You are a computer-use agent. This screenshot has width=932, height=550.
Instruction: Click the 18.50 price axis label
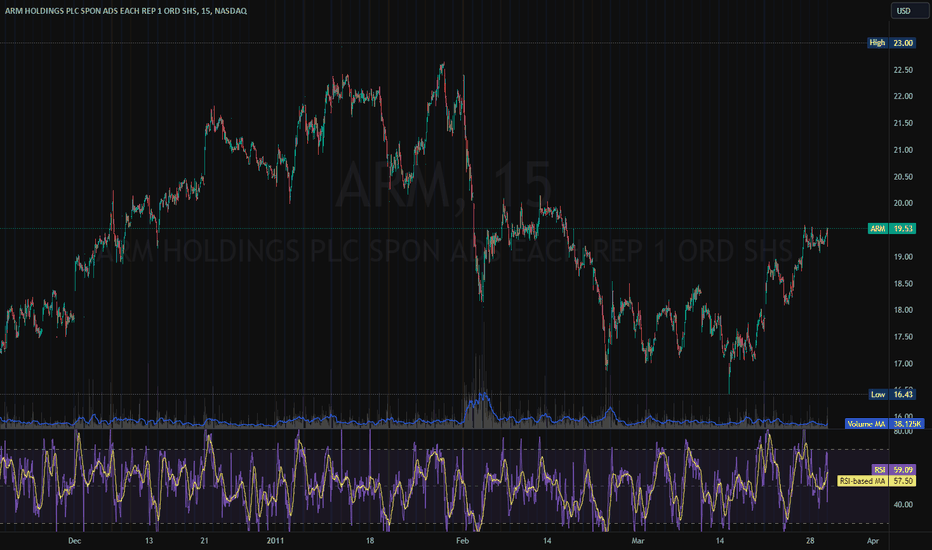tap(903, 284)
